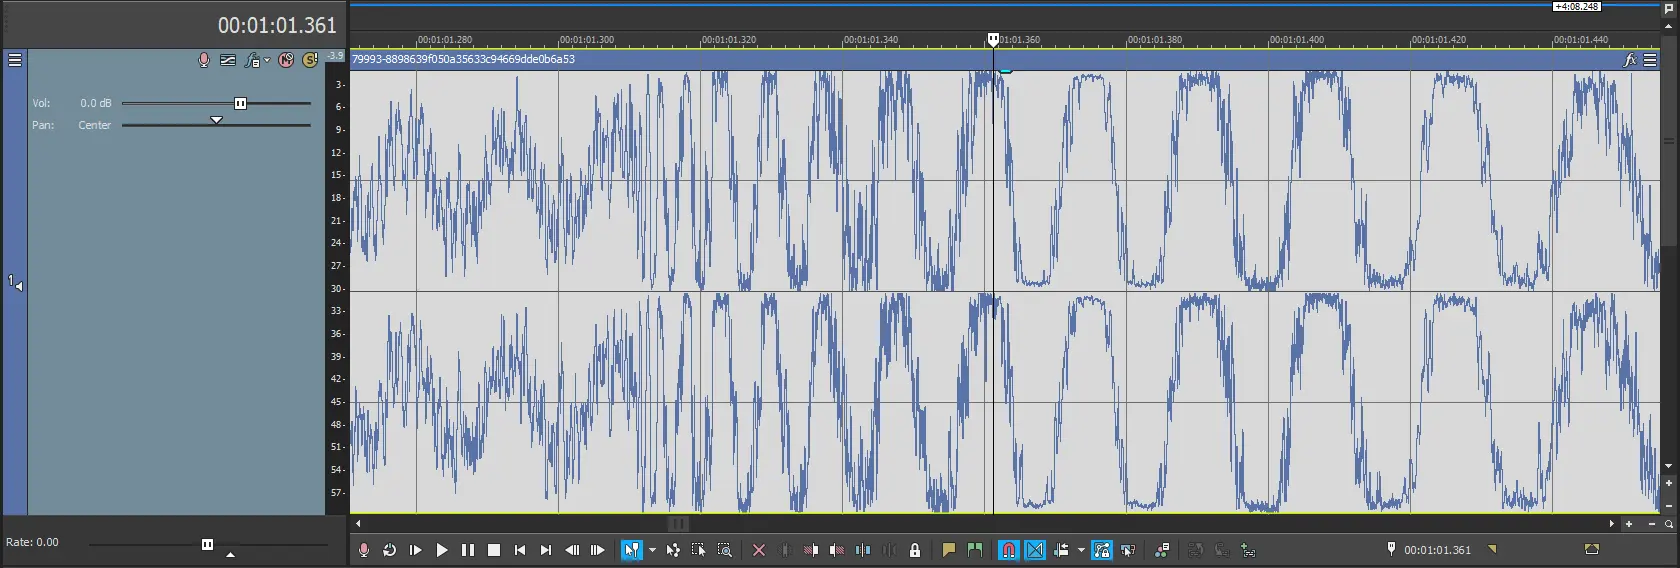
Task: Click the right arrow of horizontal scrollbar
Action: click(x=1611, y=523)
